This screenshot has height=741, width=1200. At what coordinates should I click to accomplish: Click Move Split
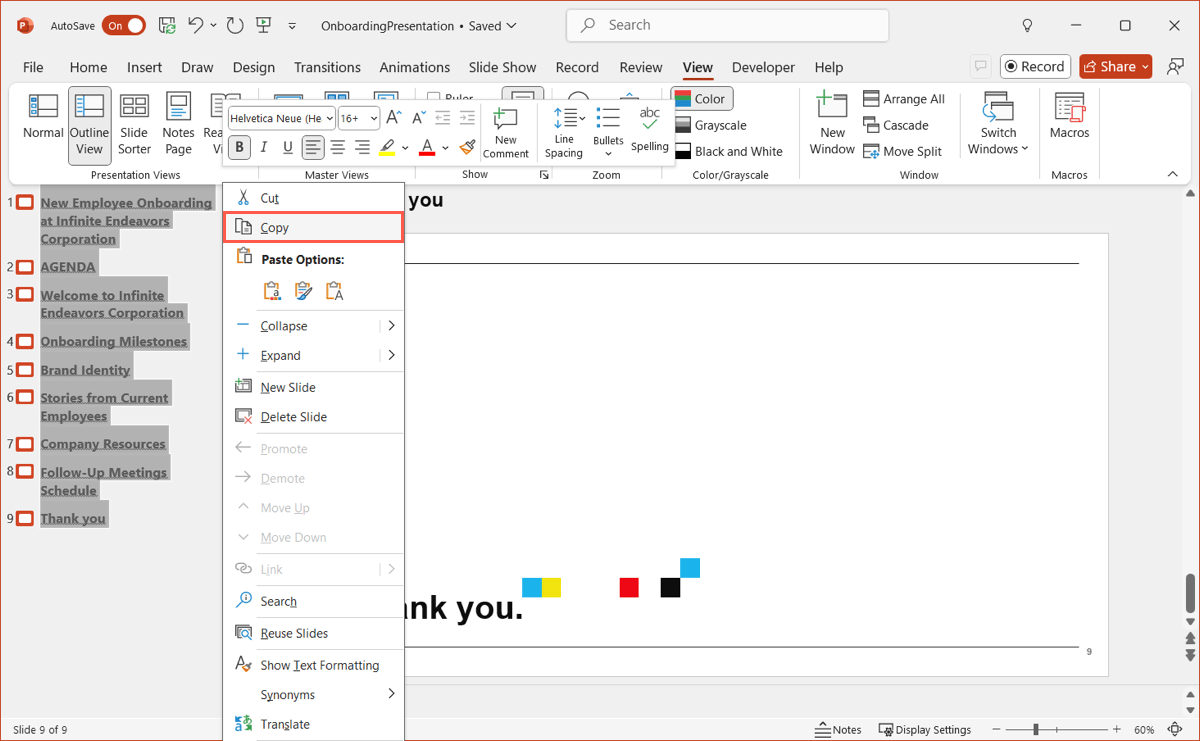coord(902,151)
